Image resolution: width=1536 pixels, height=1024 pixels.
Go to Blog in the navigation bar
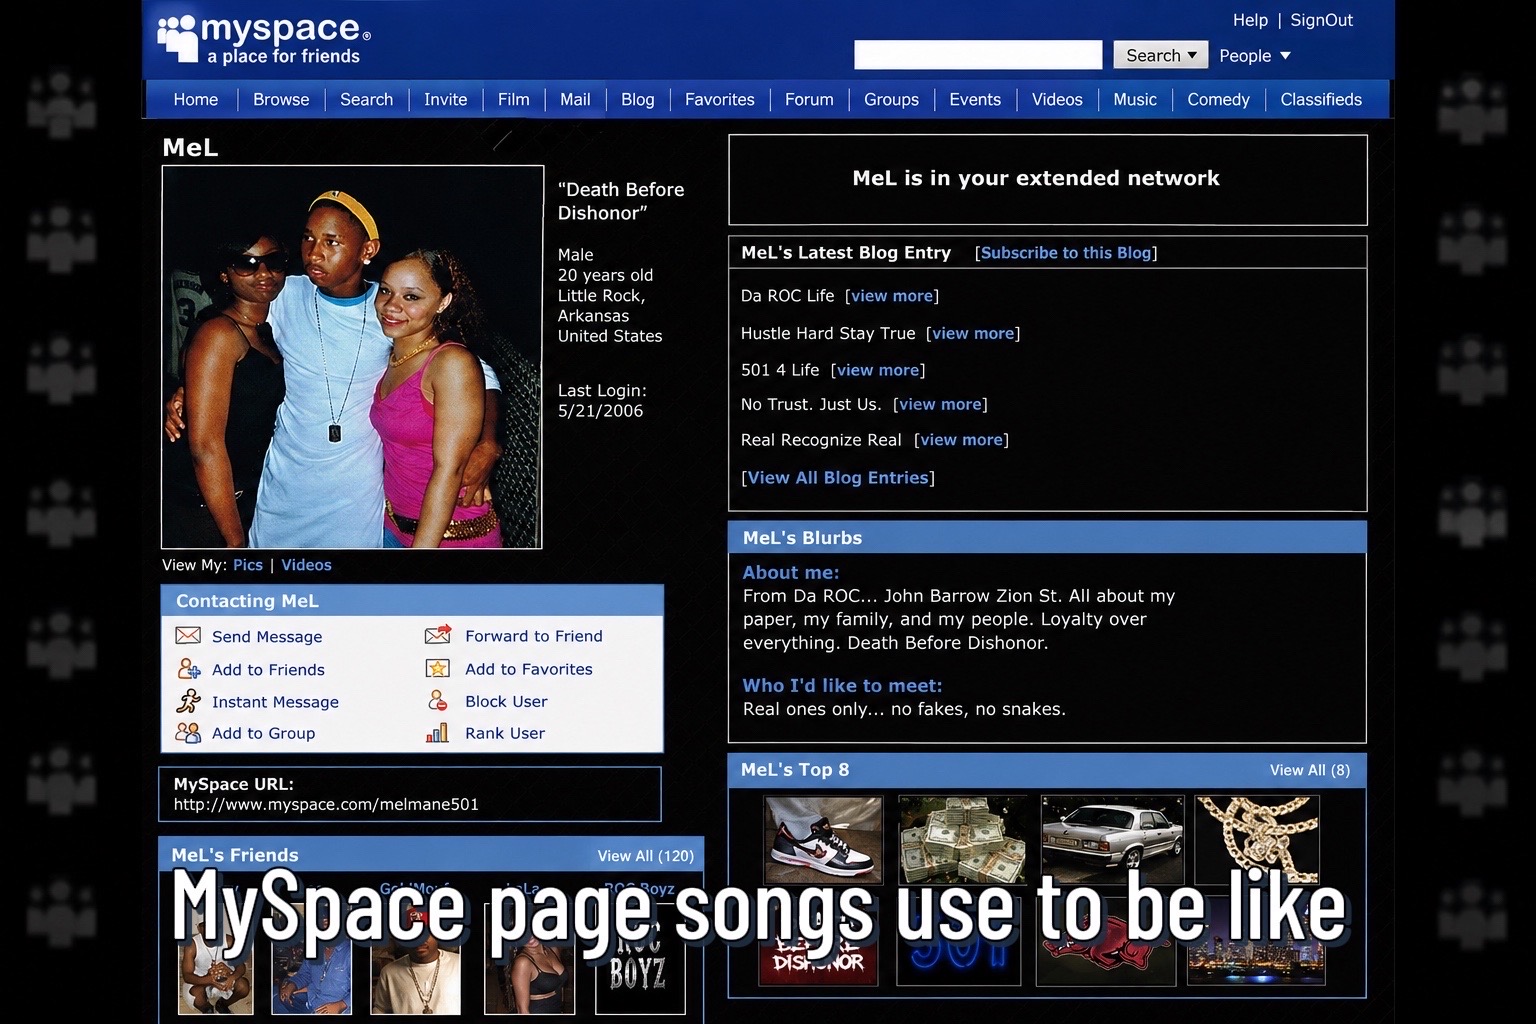(637, 100)
